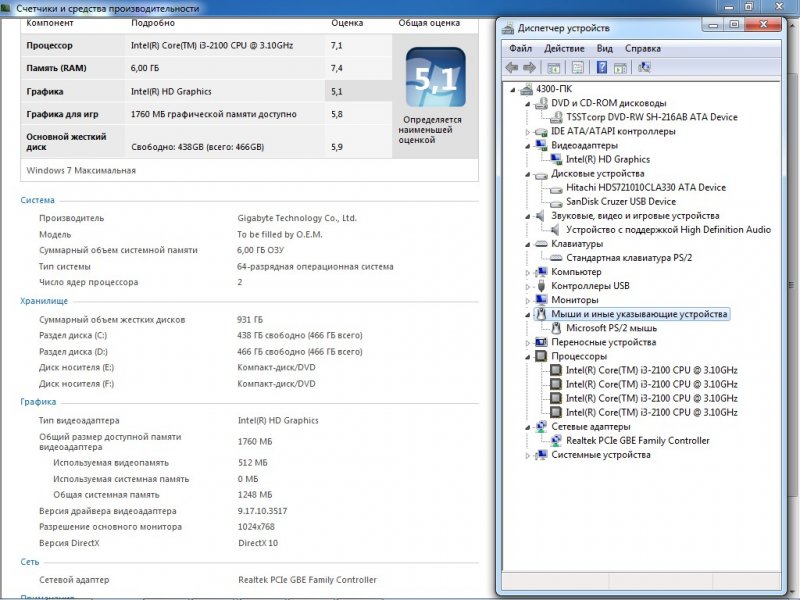This screenshot has height=600, width=800.
Task: Click the Show/Hide console tree toolbar icon
Action: (553, 67)
